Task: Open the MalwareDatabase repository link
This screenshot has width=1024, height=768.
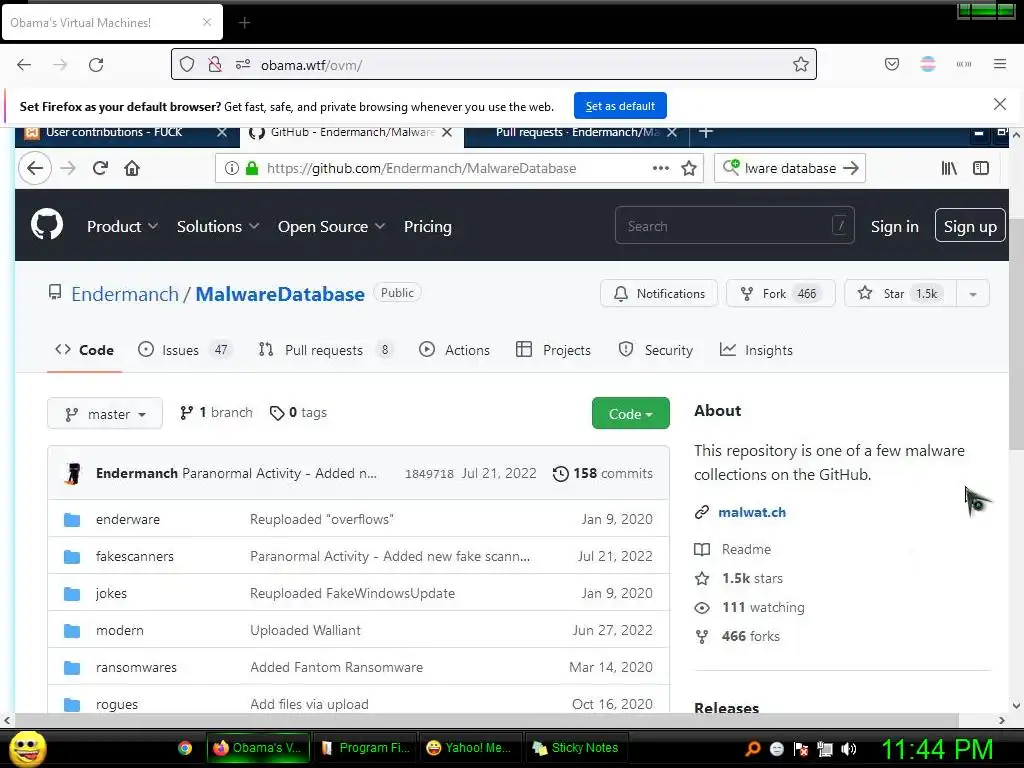Action: coord(280,294)
